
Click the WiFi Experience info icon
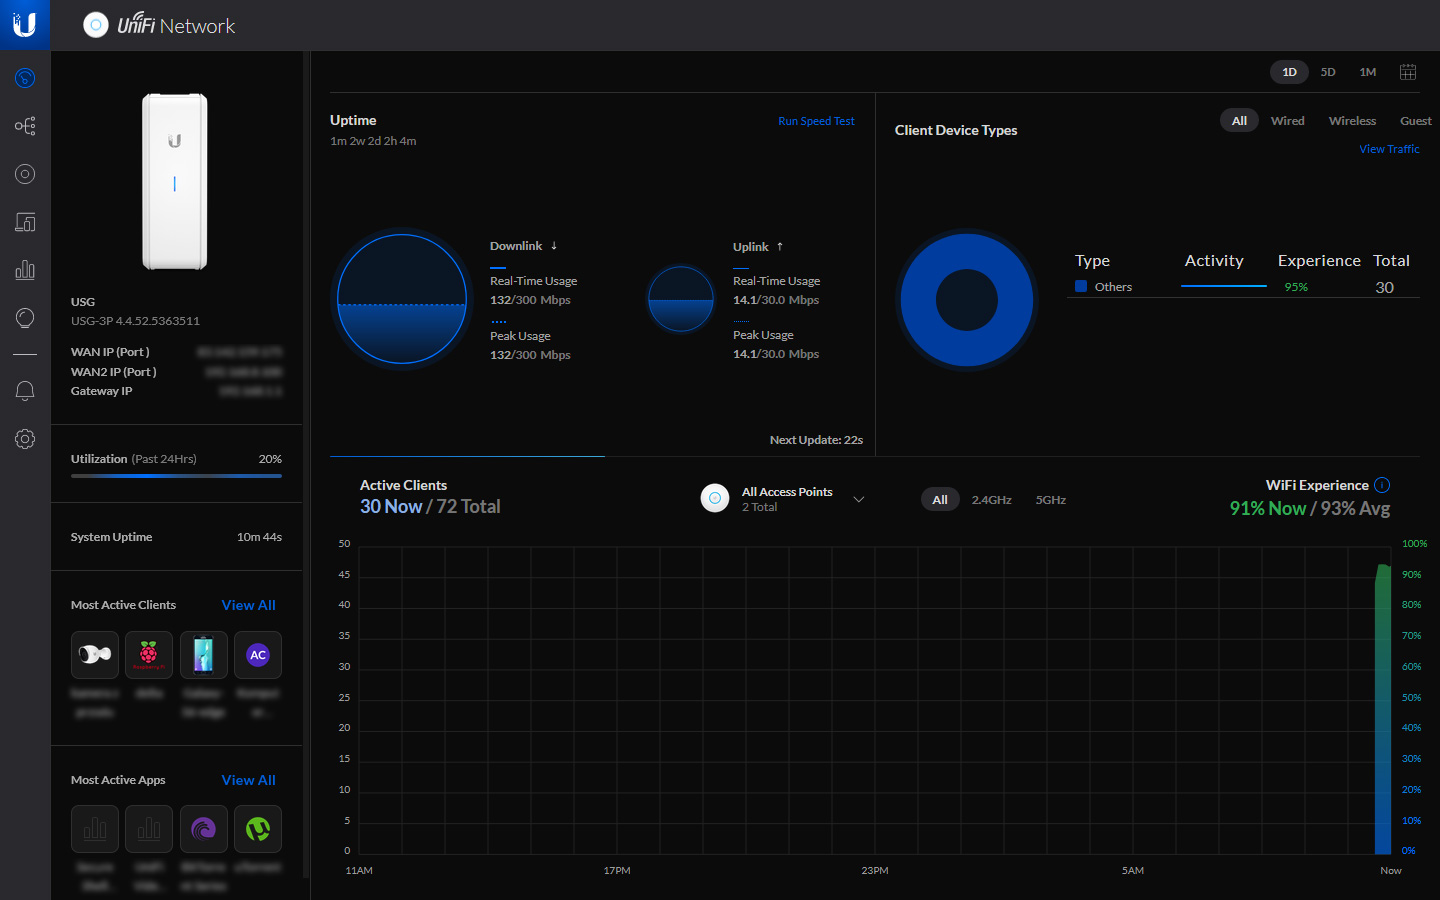coord(1382,485)
